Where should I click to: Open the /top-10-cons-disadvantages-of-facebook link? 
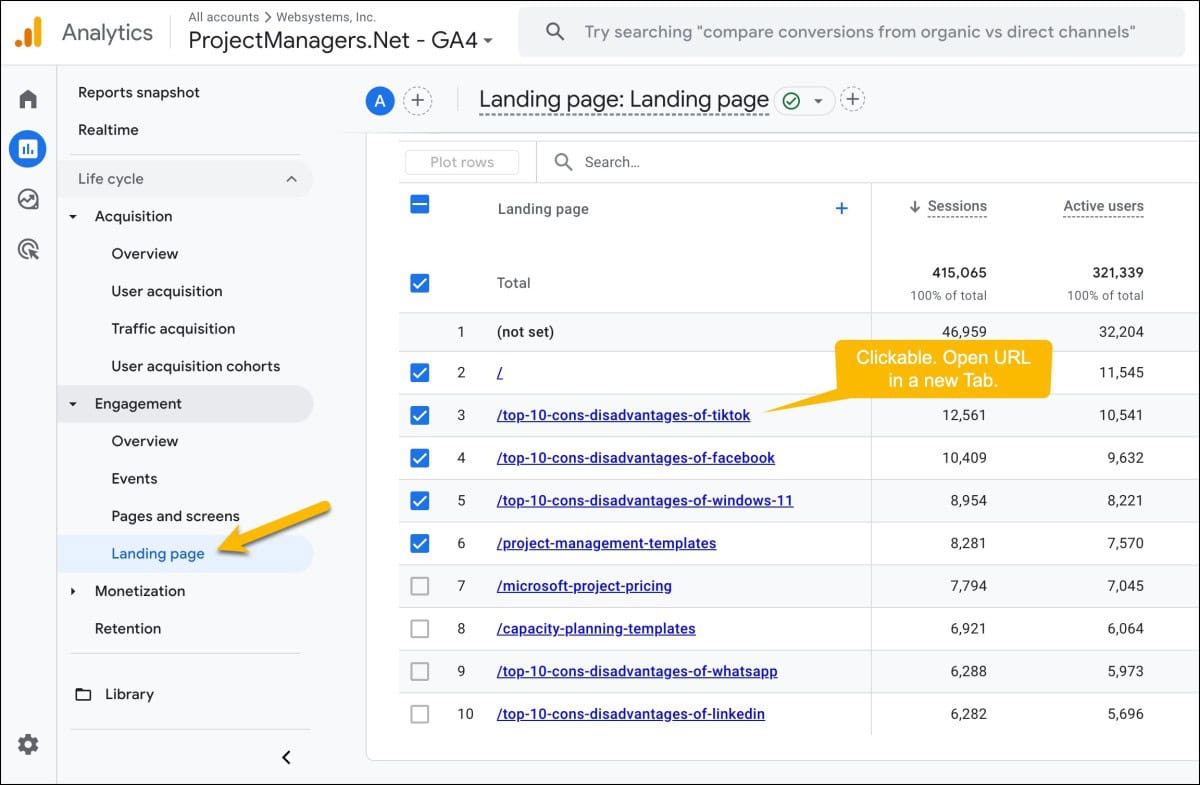click(636, 458)
